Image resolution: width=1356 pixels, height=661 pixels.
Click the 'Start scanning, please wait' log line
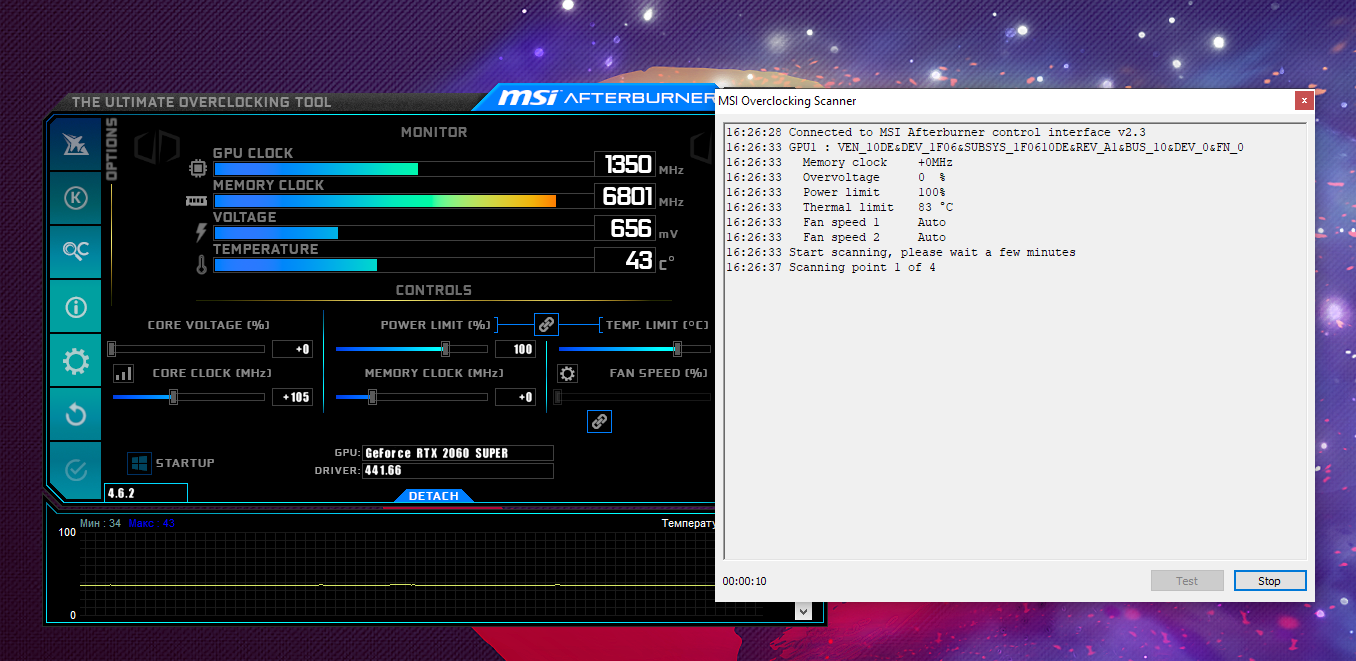click(x=901, y=253)
